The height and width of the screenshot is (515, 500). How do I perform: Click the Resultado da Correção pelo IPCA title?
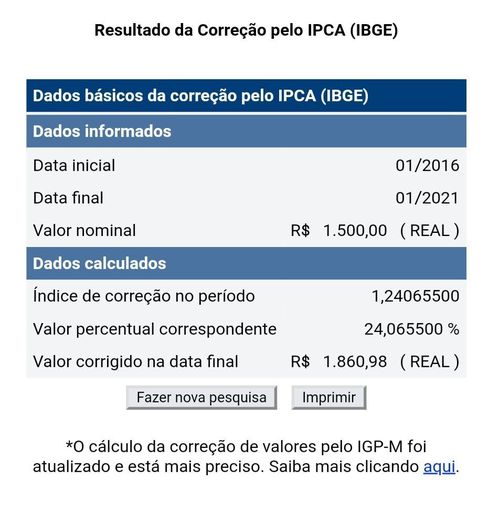click(246, 30)
